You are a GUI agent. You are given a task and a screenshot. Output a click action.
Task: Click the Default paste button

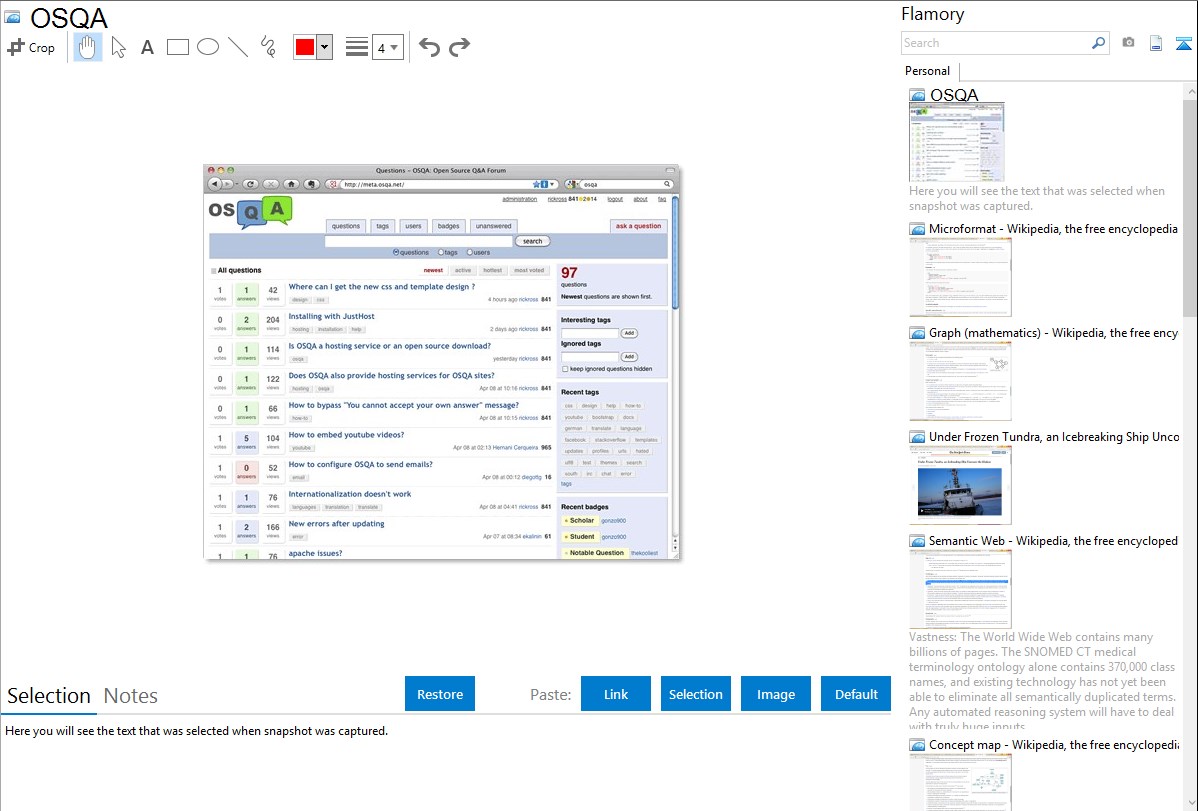point(856,694)
